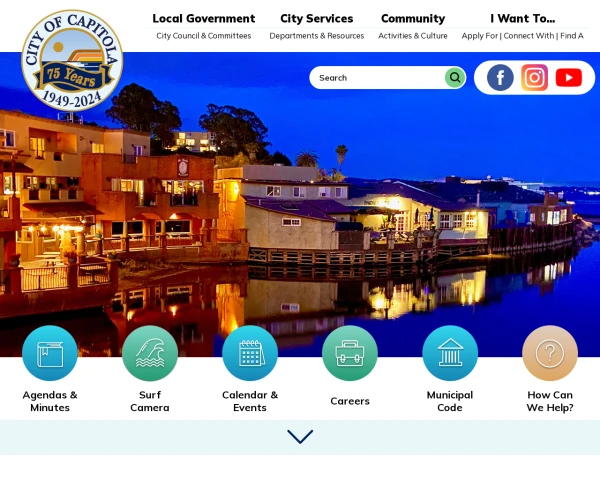Click the Careers text link
The image size is (600, 480).
pos(350,401)
